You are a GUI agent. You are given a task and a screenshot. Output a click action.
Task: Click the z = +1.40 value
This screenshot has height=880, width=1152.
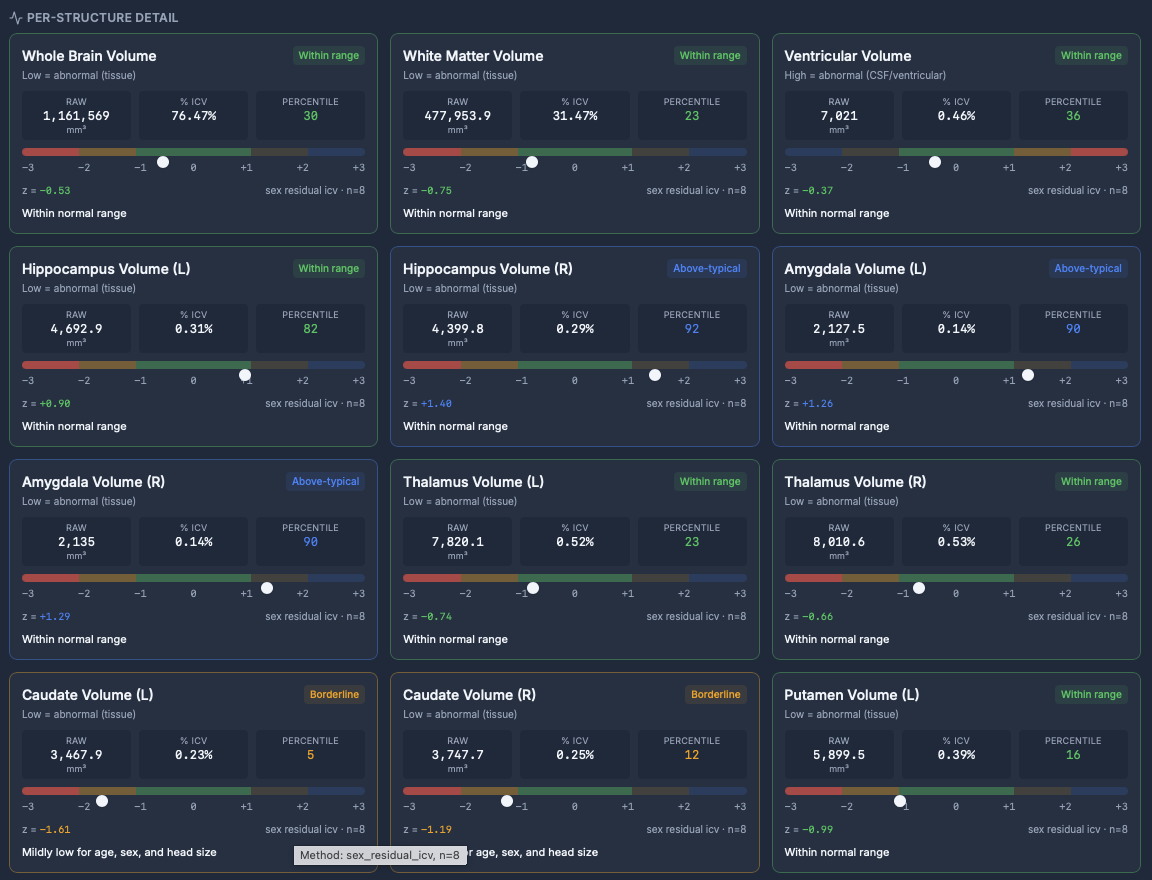click(428, 403)
